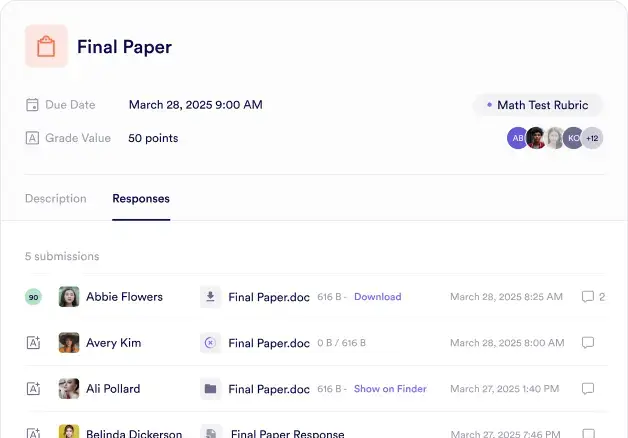Open comments on Abbie Flowers' submission
The width and height of the screenshot is (628, 438).
click(588, 297)
